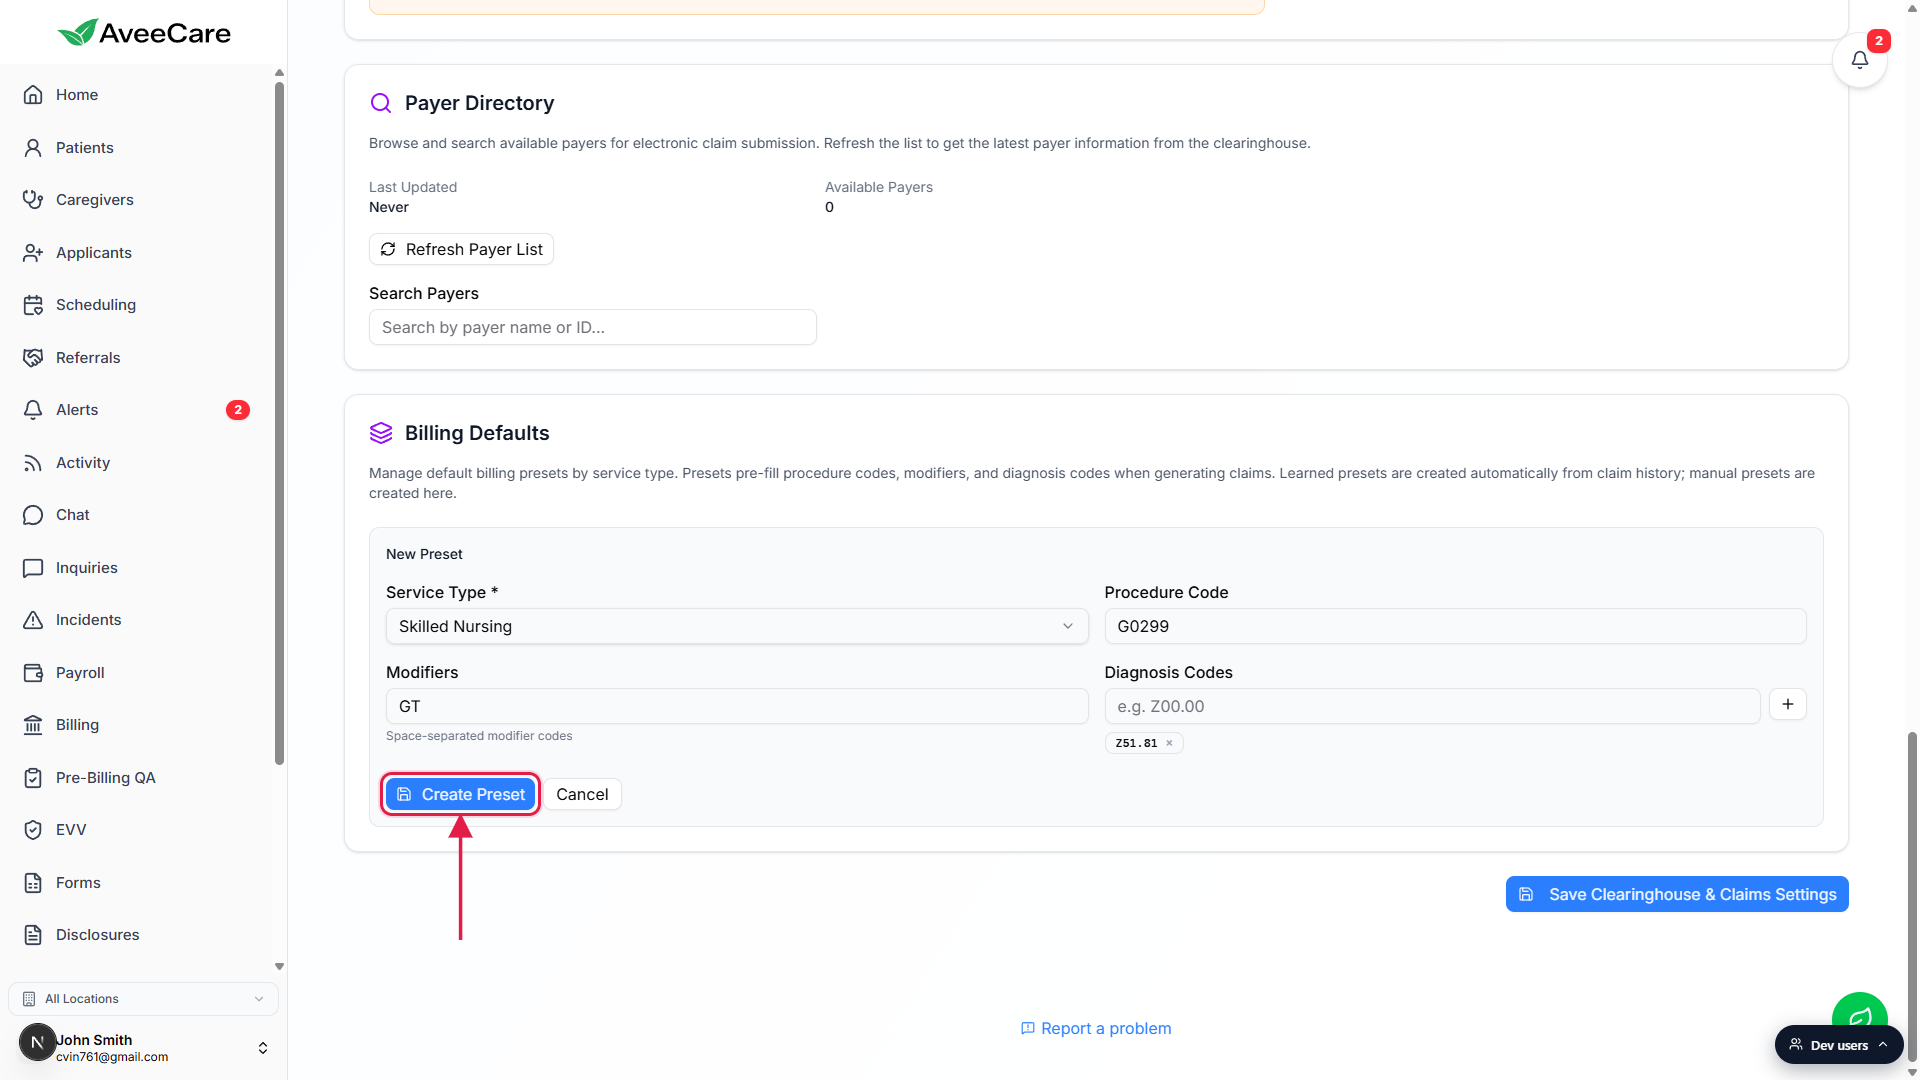Click the Forms document icon

tap(33, 883)
